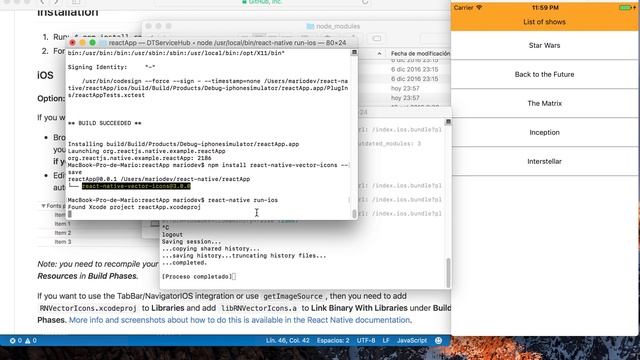Viewport: 640px width, 360px height.
Task: Close the front Terminal window
Action: pyautogui.click(x=72, y=42)
